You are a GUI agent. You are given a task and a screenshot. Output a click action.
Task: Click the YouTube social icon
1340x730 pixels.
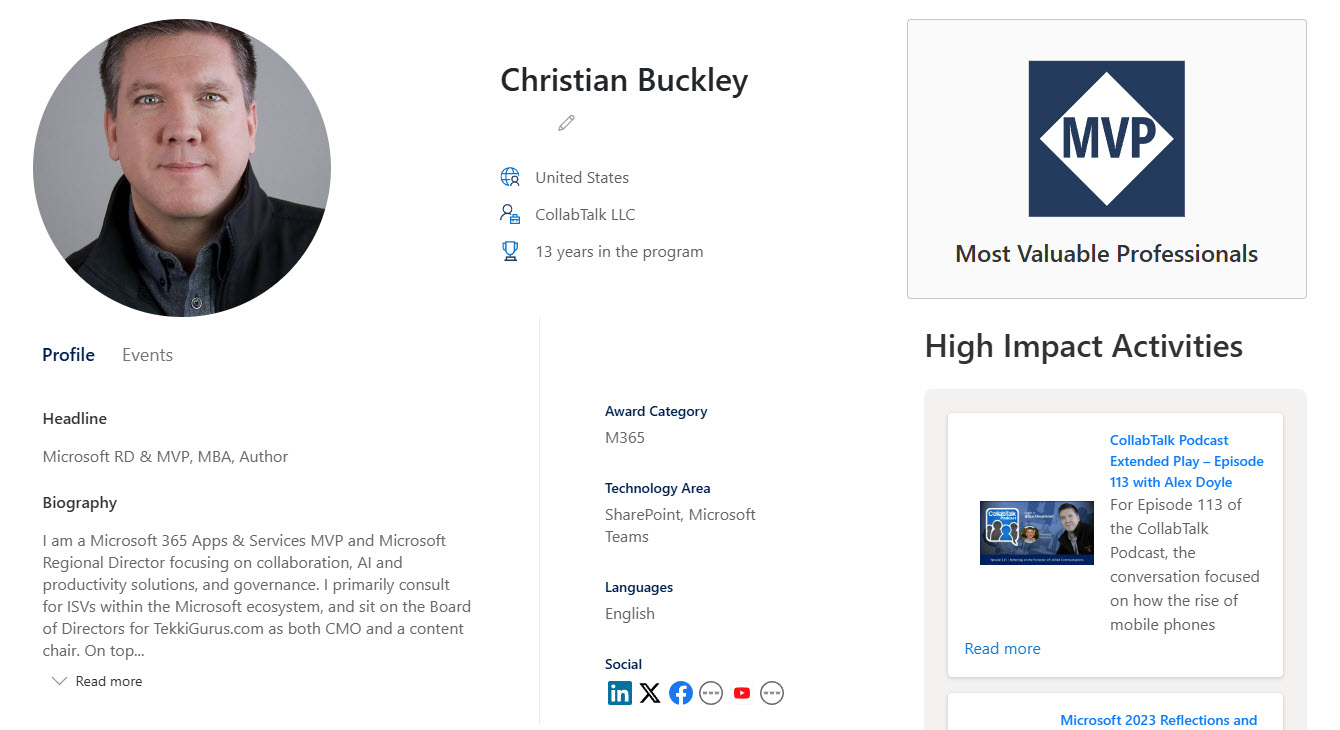click(741, 692)
